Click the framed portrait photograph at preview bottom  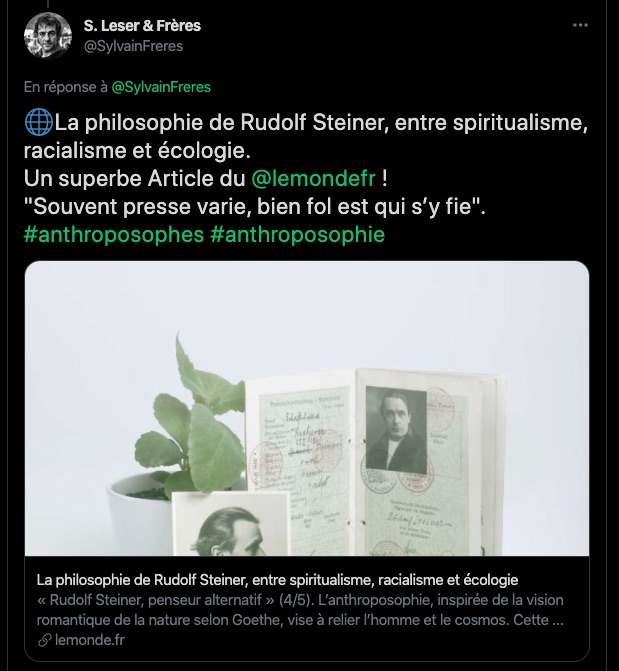click(x=228, y=525)
